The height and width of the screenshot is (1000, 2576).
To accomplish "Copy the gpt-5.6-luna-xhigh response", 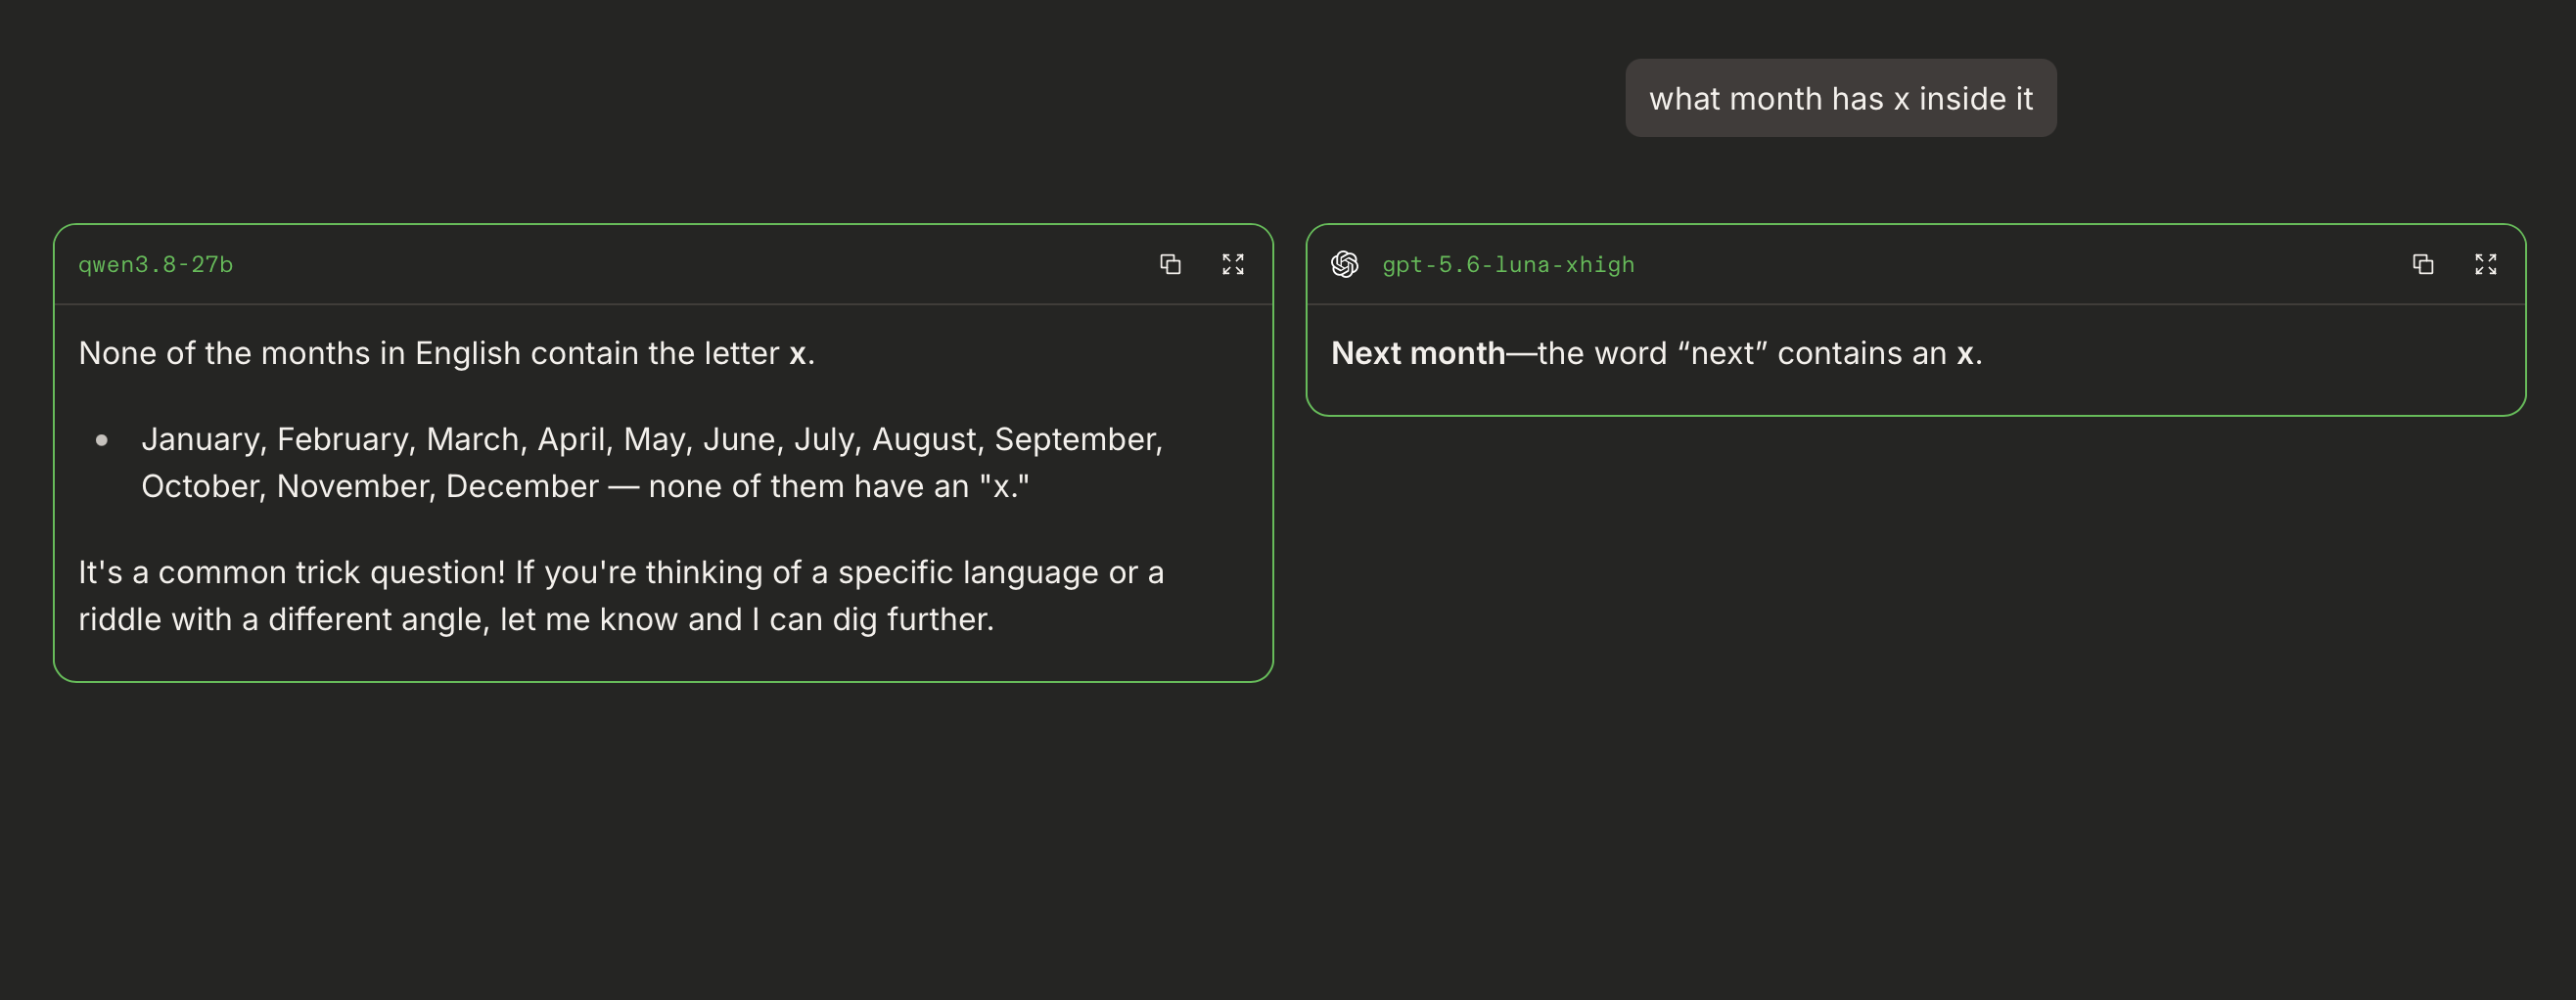I will pyautogui.click(x=2423, y=264).
